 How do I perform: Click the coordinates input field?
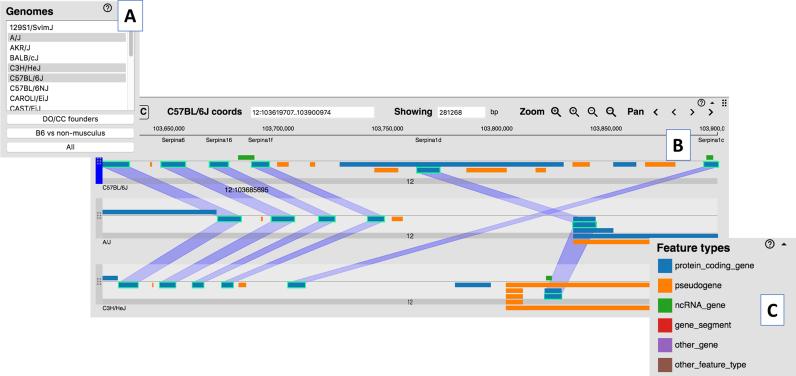pyautogui.click(x=312, y=112)
